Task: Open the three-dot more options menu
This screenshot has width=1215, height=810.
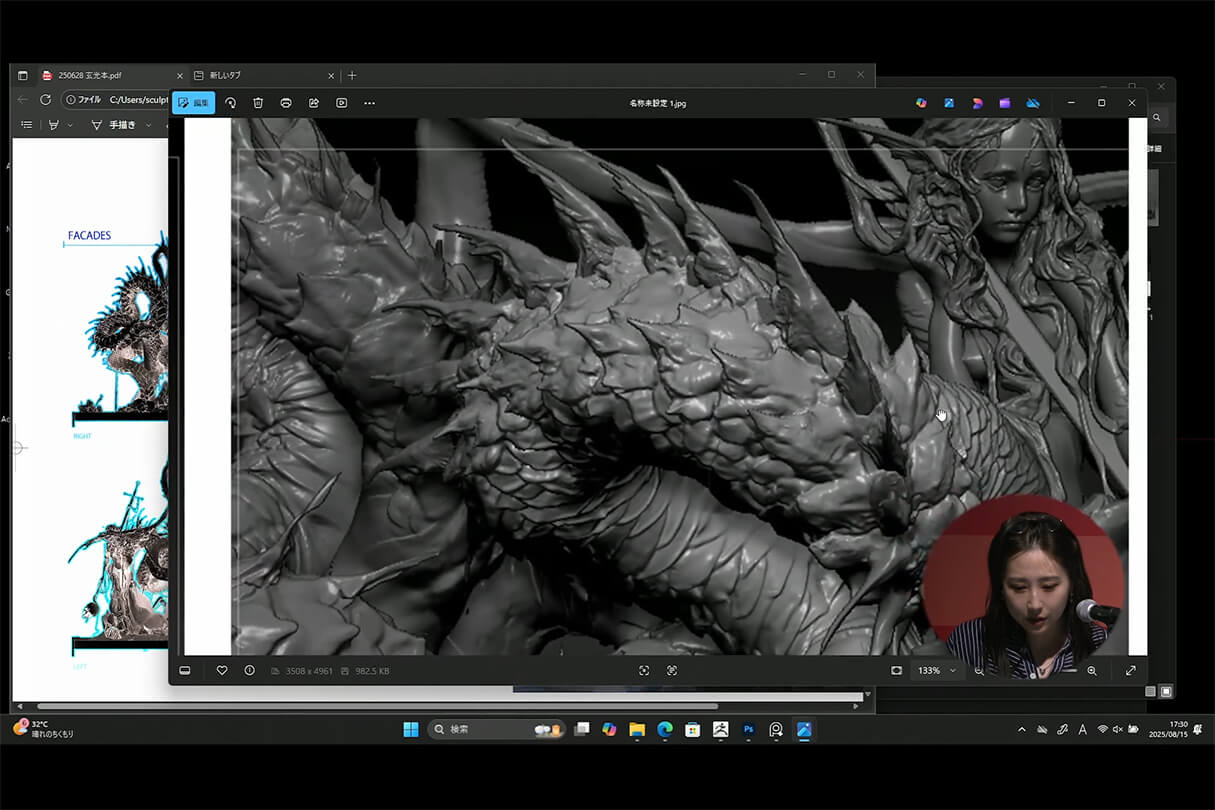Action: click(370, 103)
